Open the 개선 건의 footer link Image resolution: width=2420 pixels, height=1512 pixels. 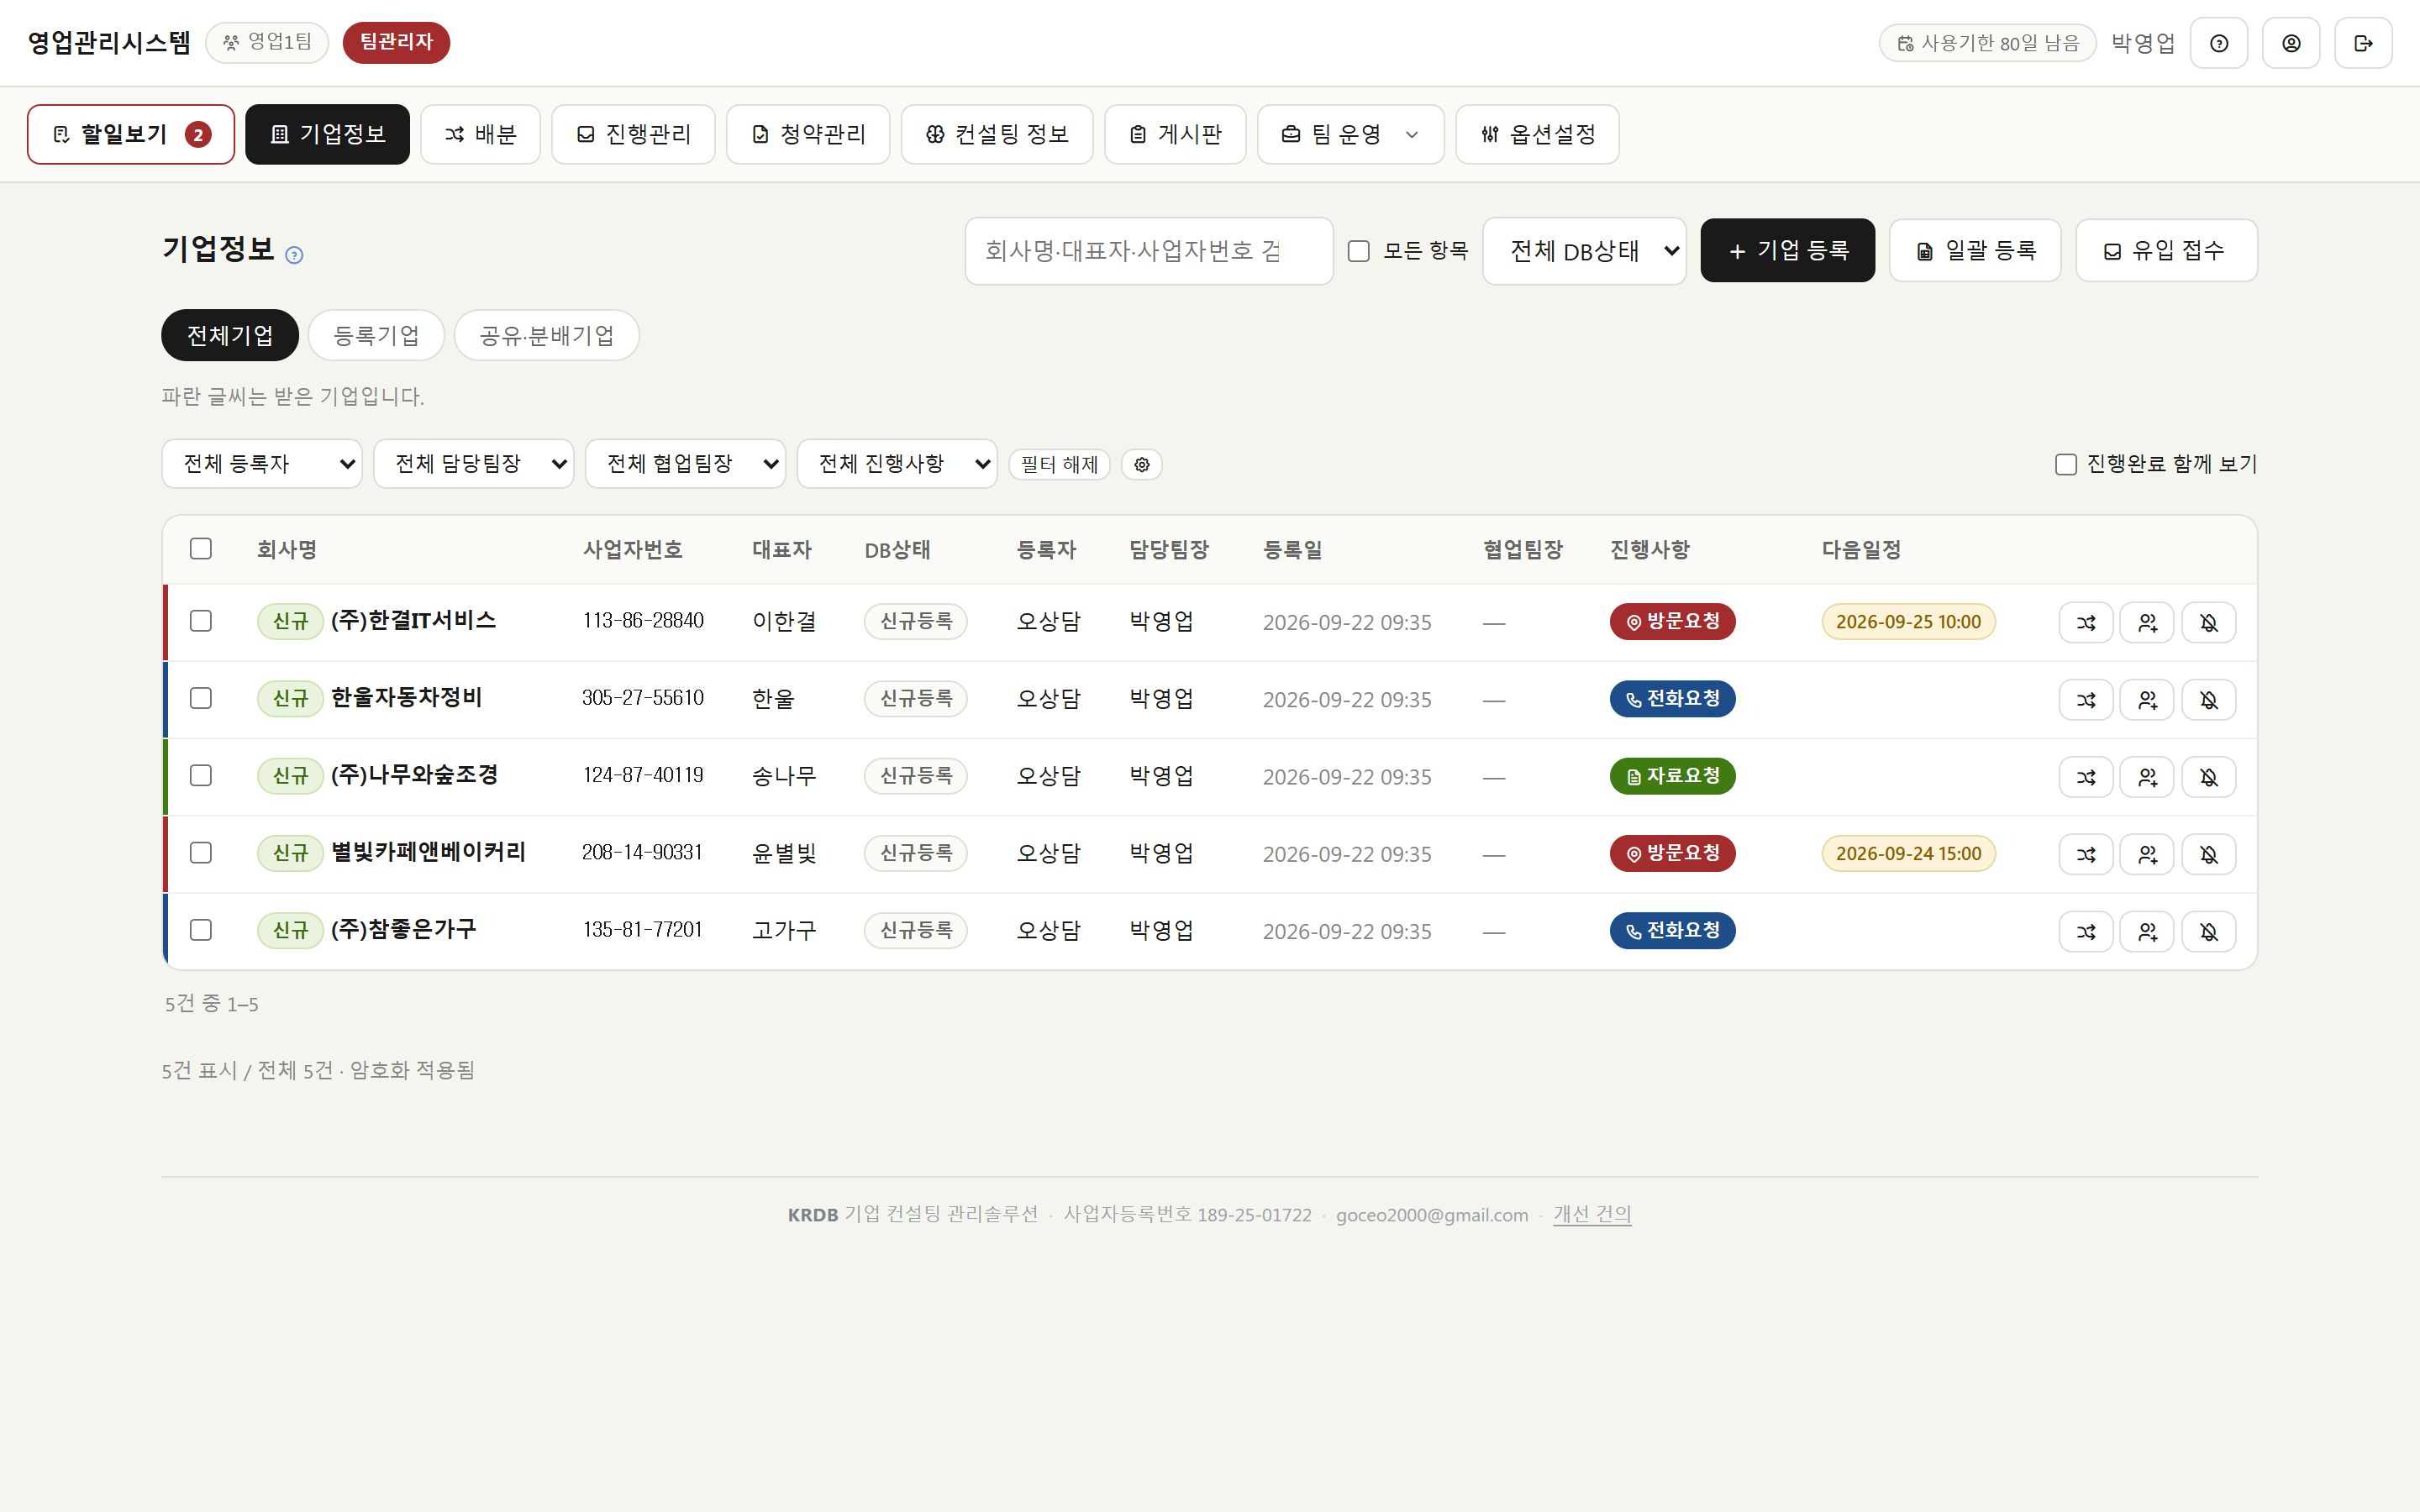(x=1592, y=1214)
